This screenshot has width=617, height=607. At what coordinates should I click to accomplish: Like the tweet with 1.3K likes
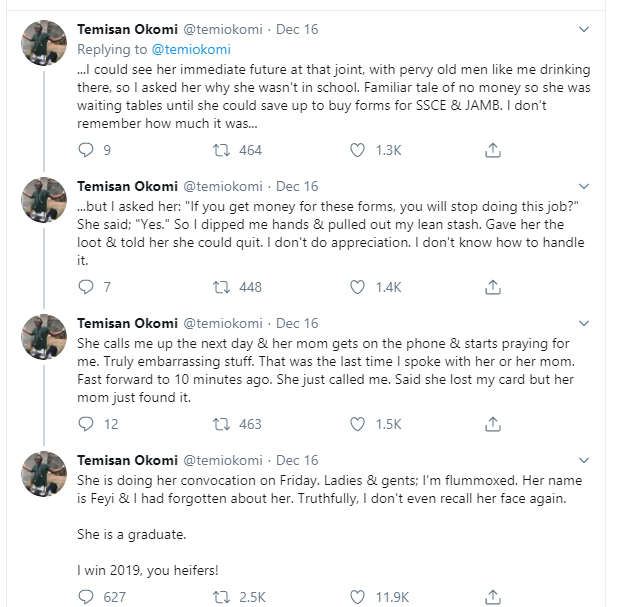357,150
